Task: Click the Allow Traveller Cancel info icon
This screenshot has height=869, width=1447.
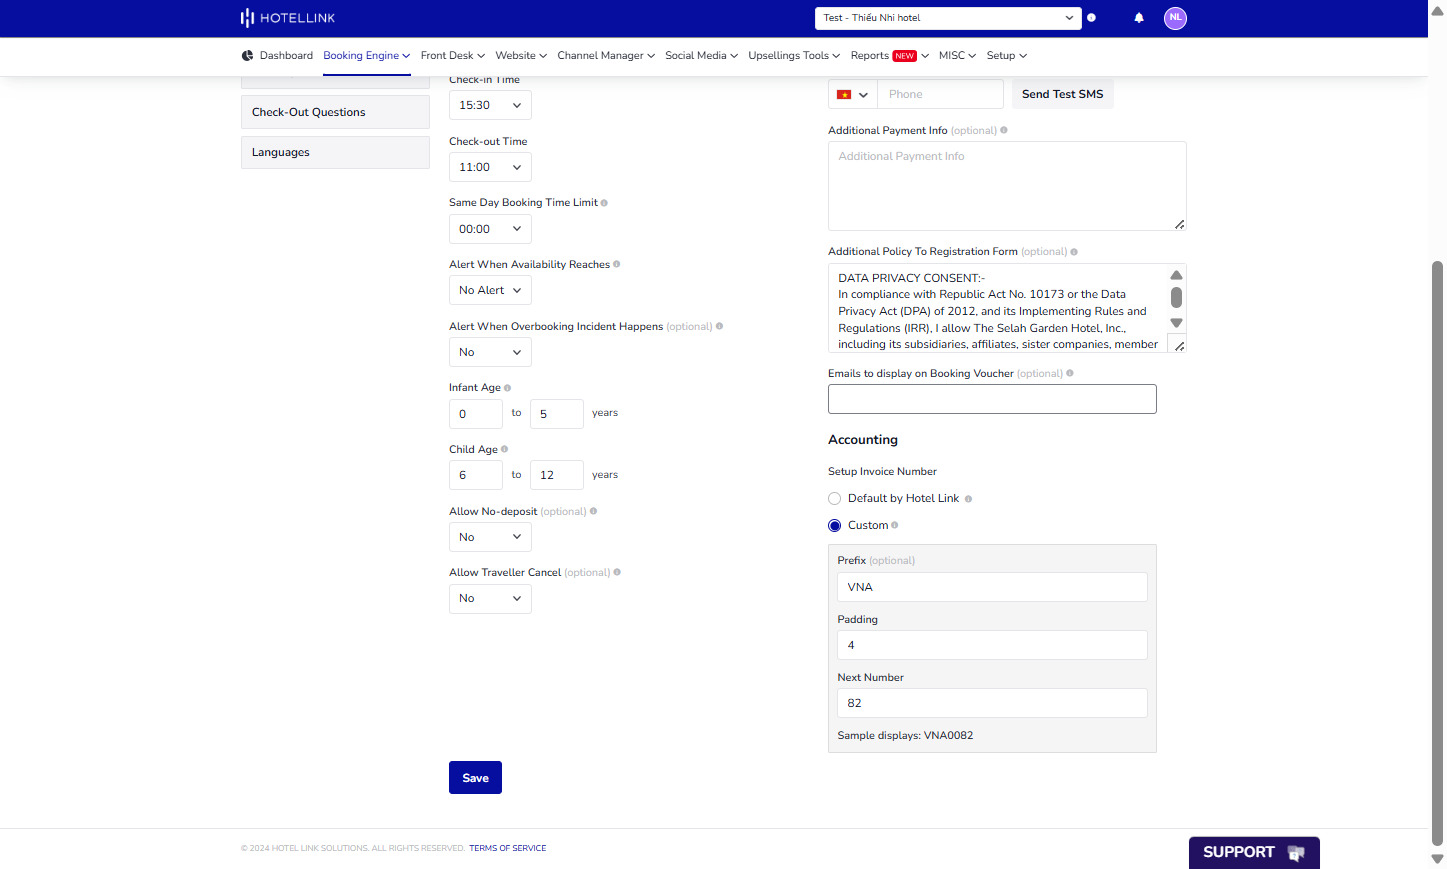Action: tap(617, 572)
